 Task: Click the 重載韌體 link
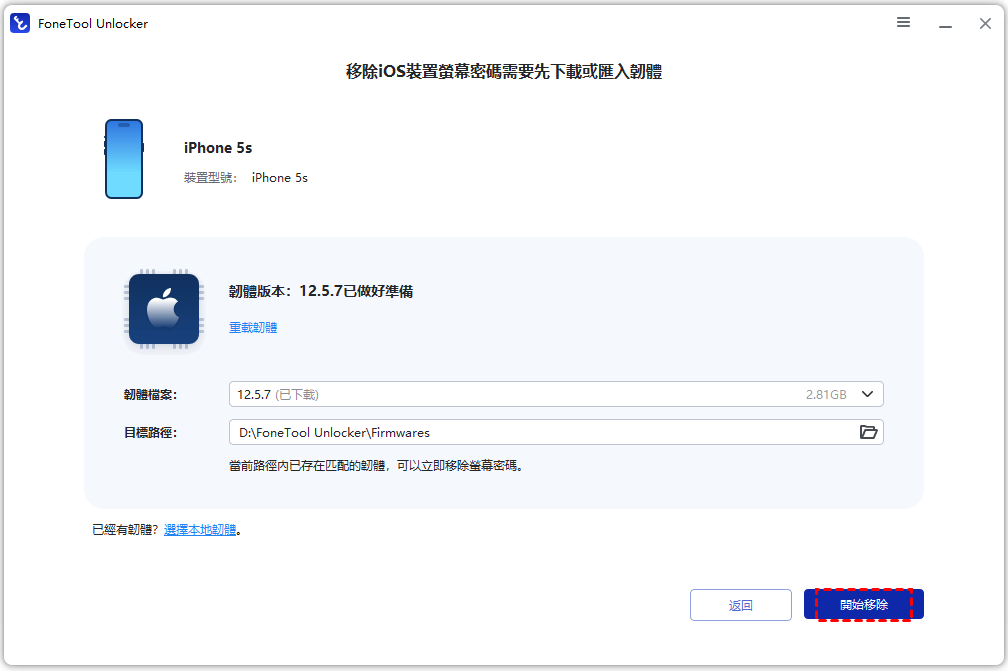(x=253, y=327)
